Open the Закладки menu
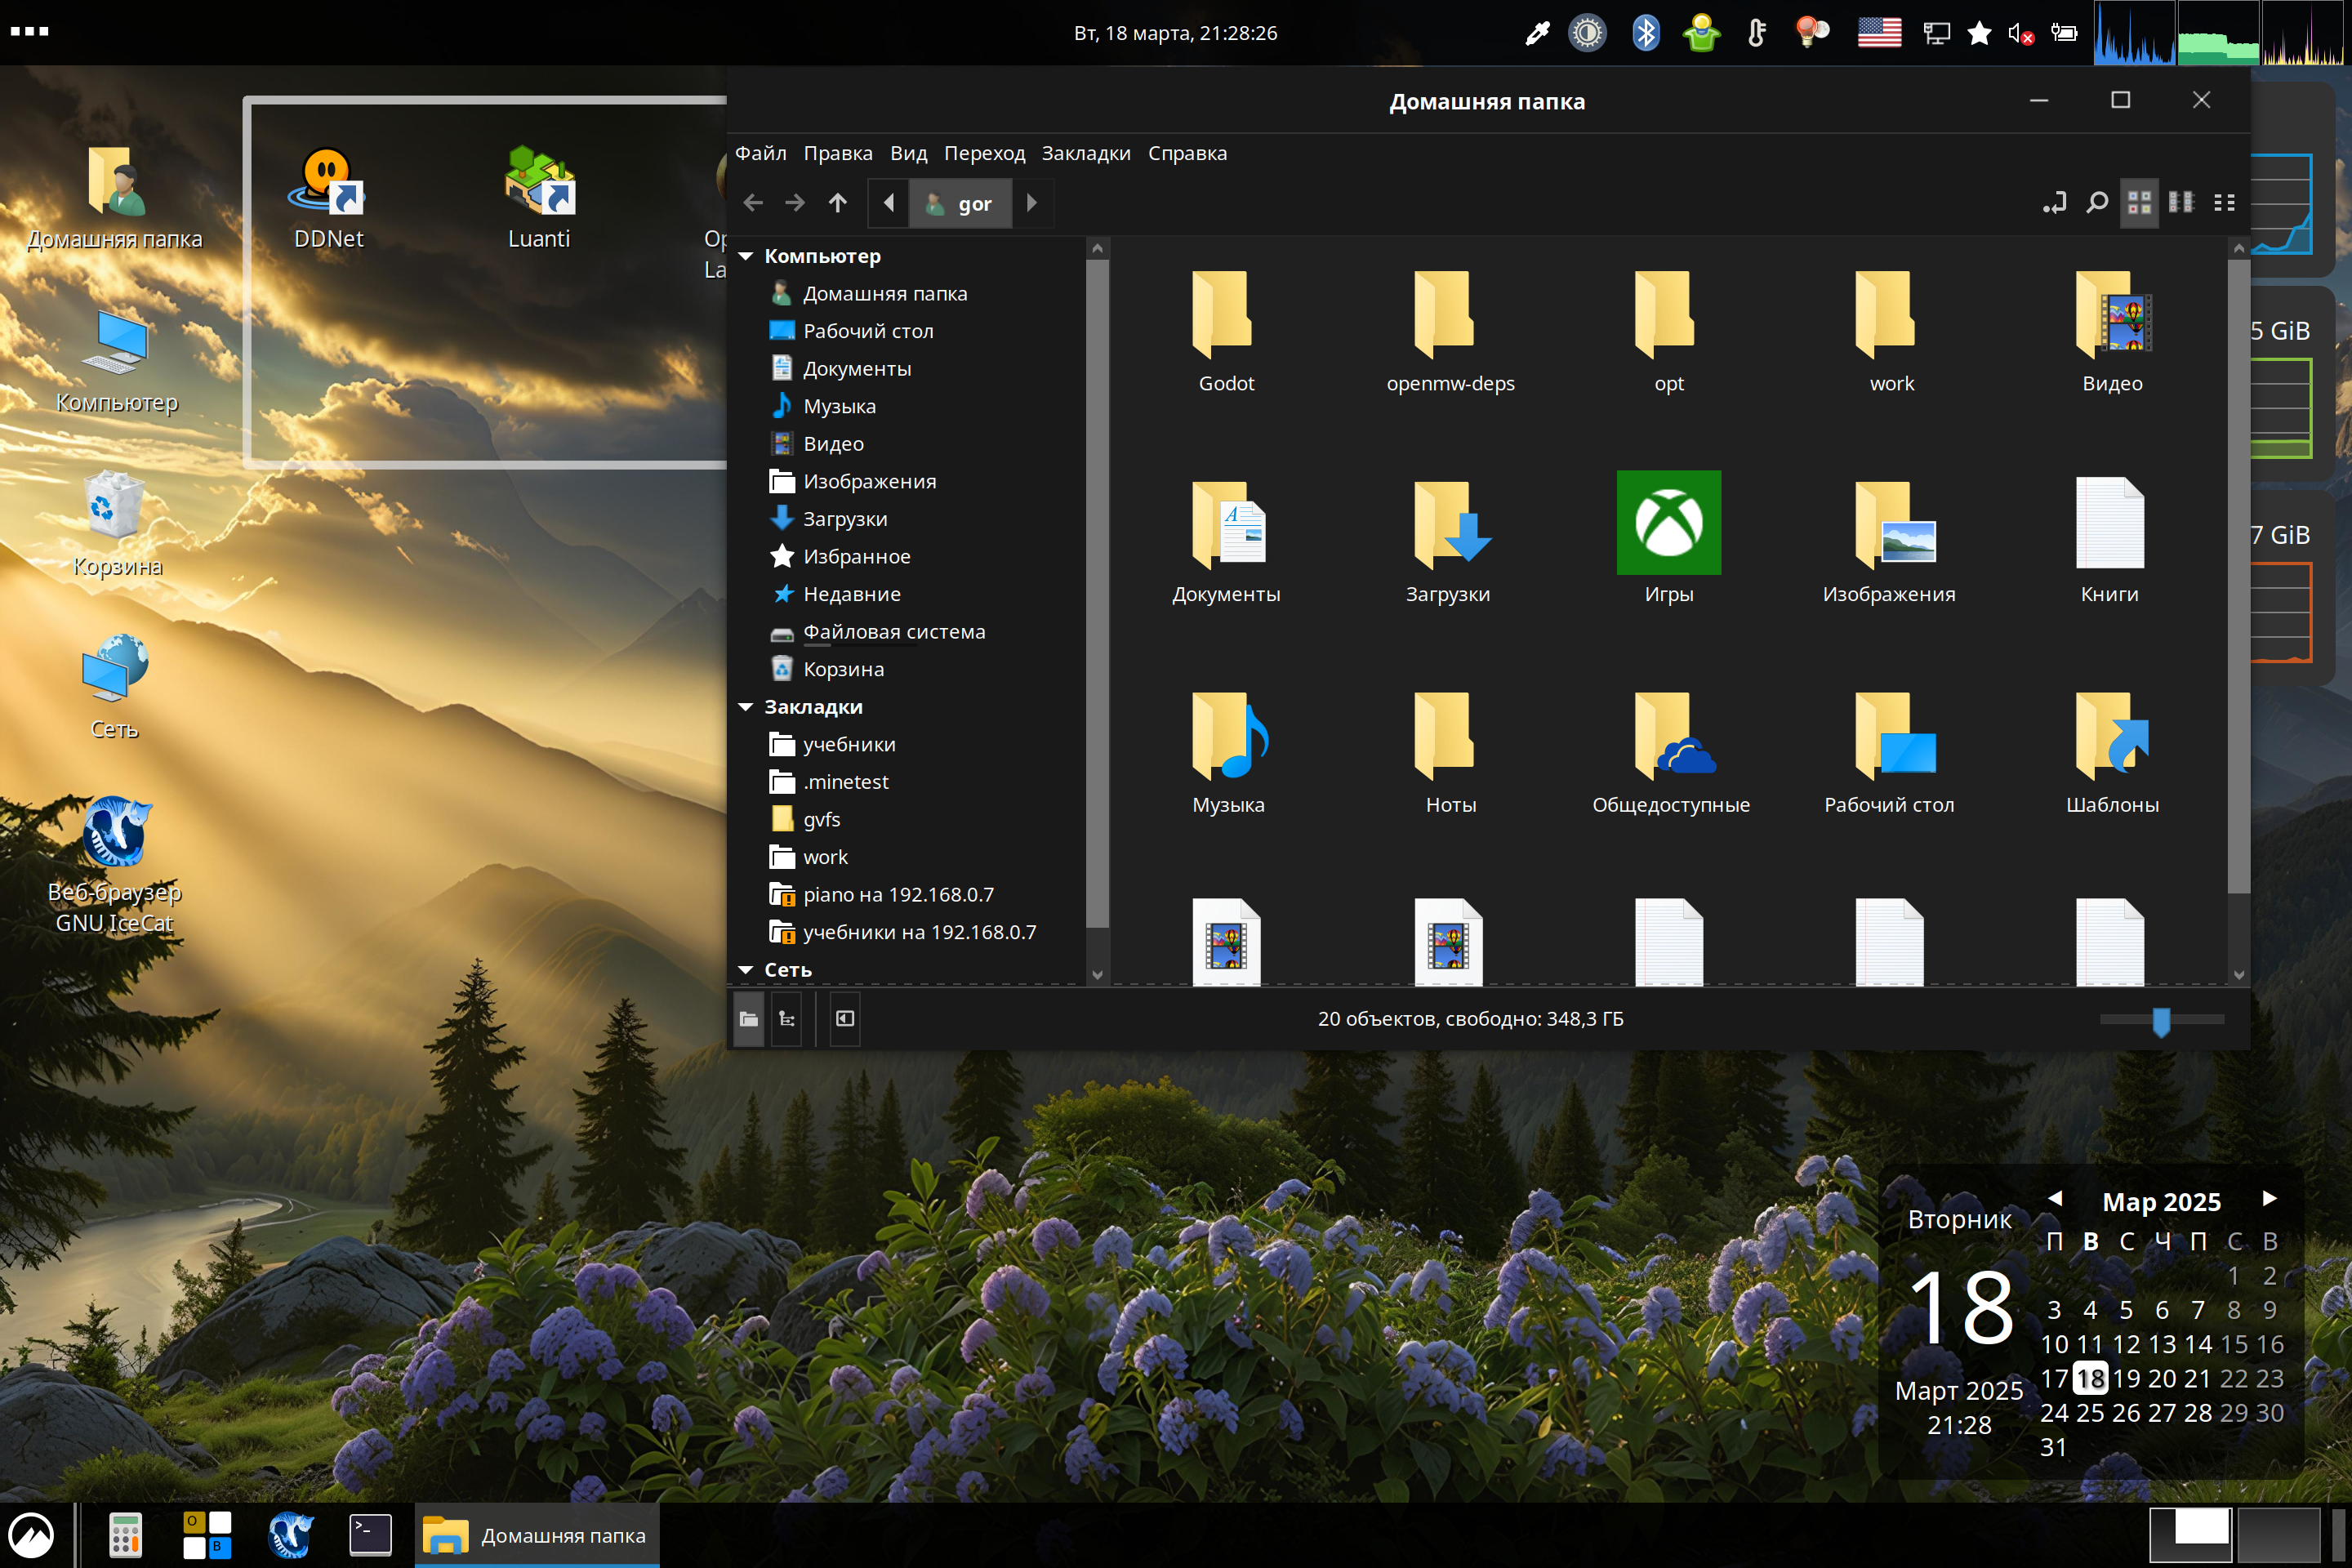The height and width of the screenshot is (1568, 2352). coord(1085,153)
